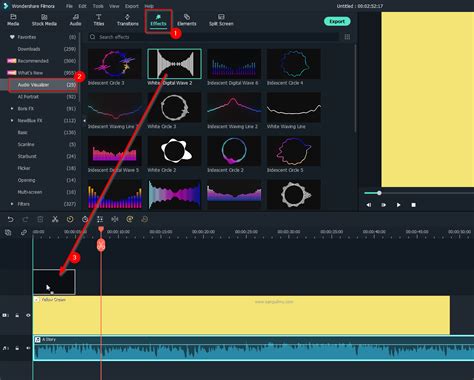Viewport: 474px width, 380px height.
Task: Open the File menu
Action: 69,6
